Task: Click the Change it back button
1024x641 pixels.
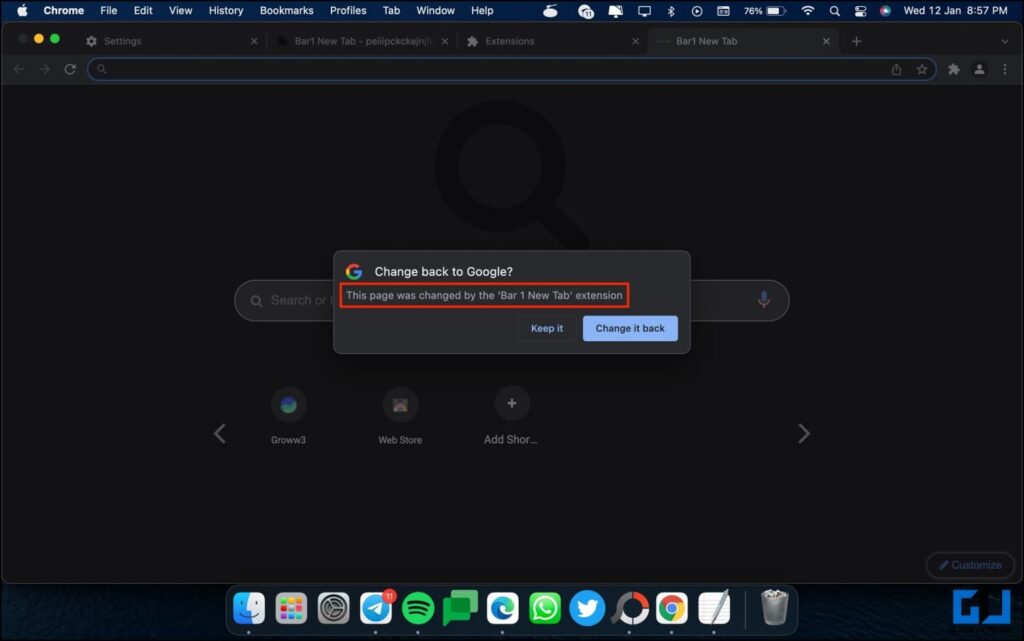Action: (x=630, y=328)
